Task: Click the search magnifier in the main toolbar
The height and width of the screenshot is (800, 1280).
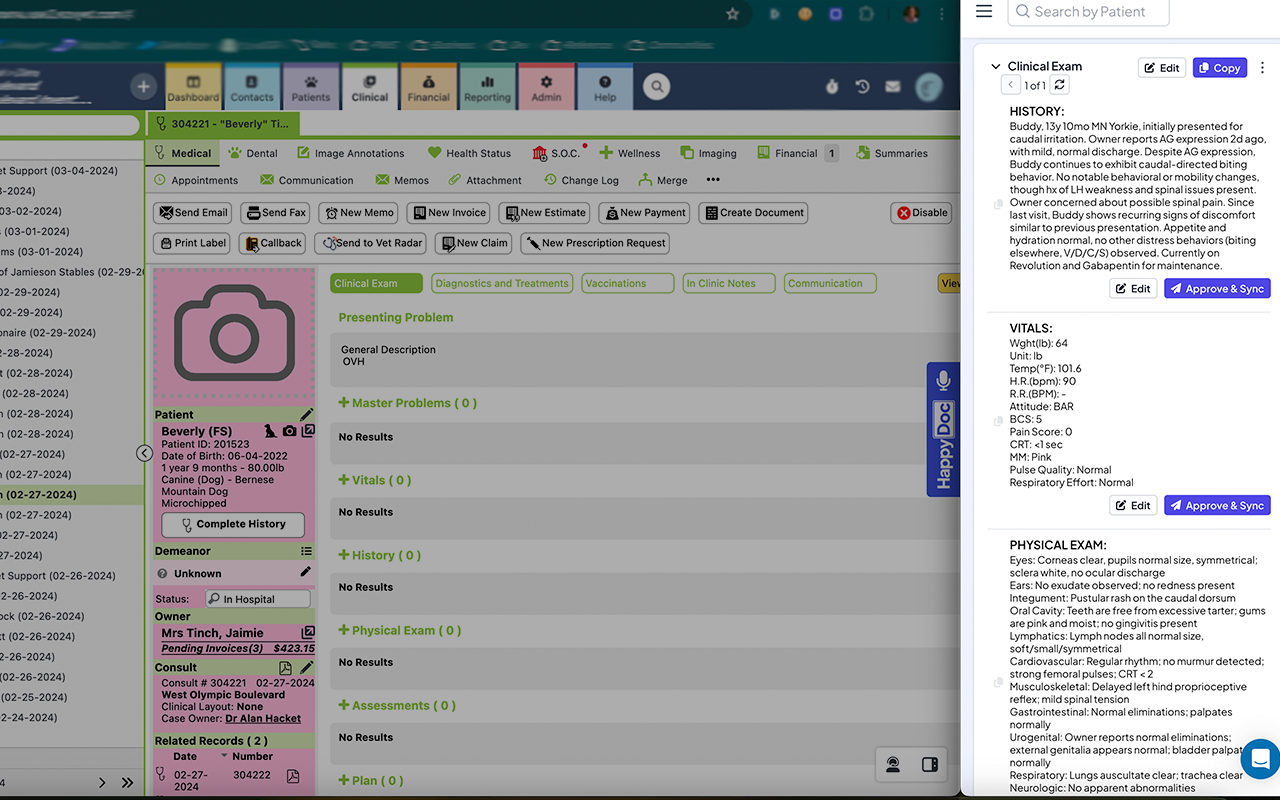Action: 655,87
